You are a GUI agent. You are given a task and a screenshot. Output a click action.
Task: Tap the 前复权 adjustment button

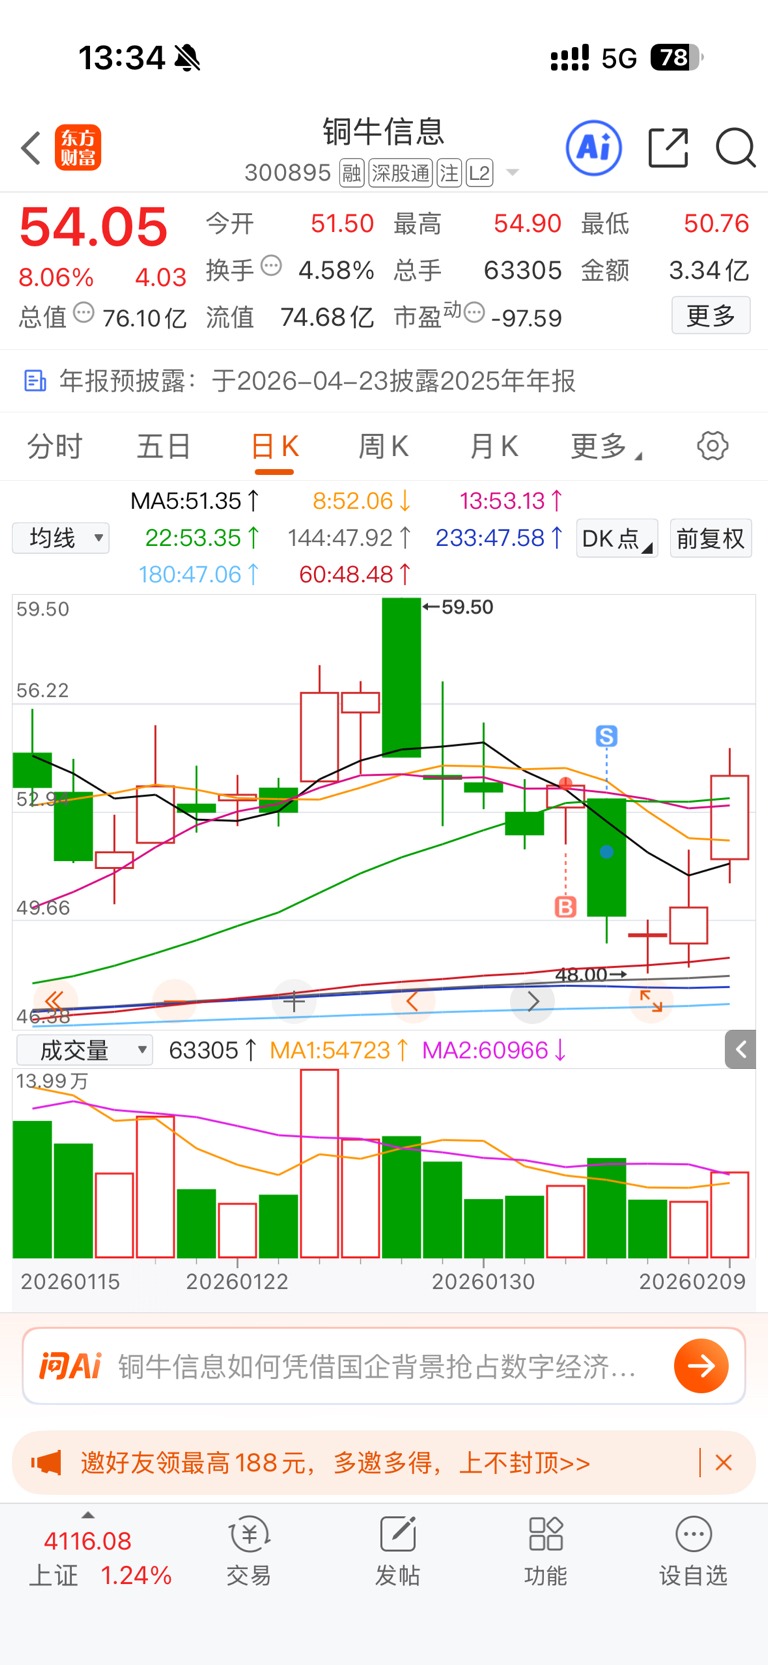click(711, 538)
